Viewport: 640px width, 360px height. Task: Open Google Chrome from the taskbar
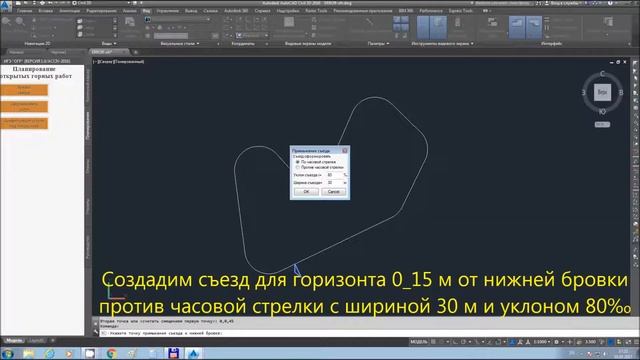(111, 353)
